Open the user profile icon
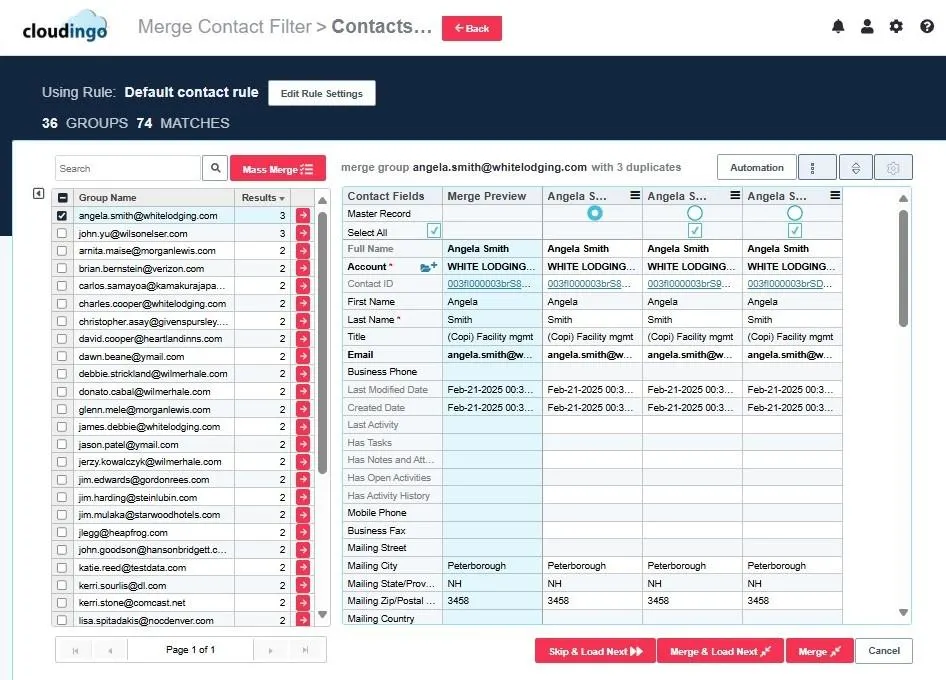946x680 pixels. tap(867, 27)
